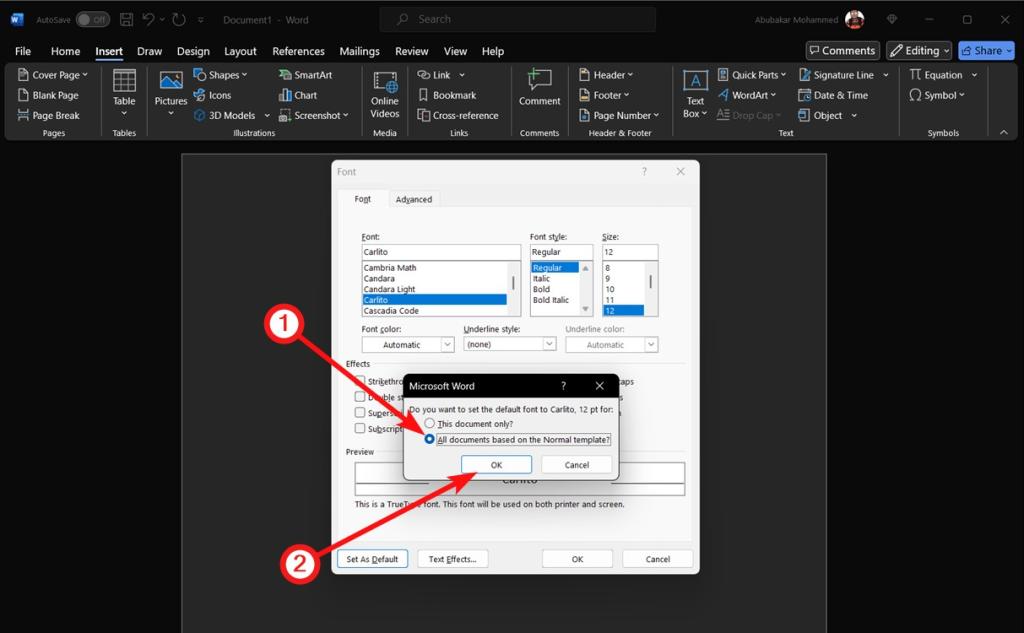Add a Bookmark
Image resolution: width=1024 pixels, height=633 pixels.
point(447,95)
